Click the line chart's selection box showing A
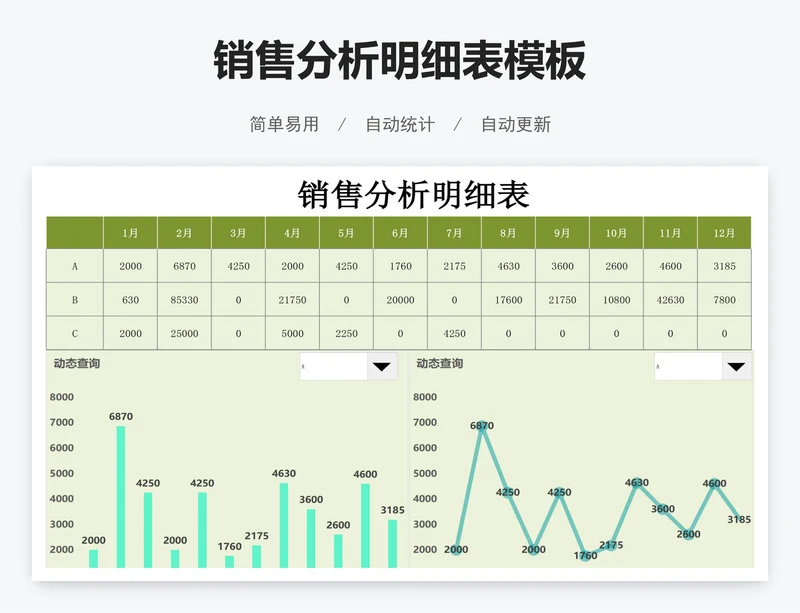Image resolution: width=800 pixels, height=613 pixels. coord(688,366)
